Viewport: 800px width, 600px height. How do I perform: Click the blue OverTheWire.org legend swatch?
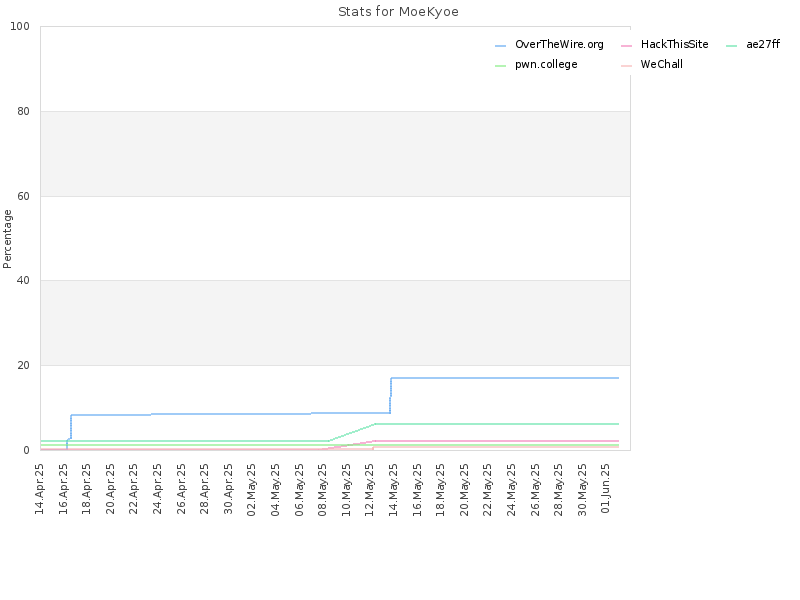click(x=501, y=46)
